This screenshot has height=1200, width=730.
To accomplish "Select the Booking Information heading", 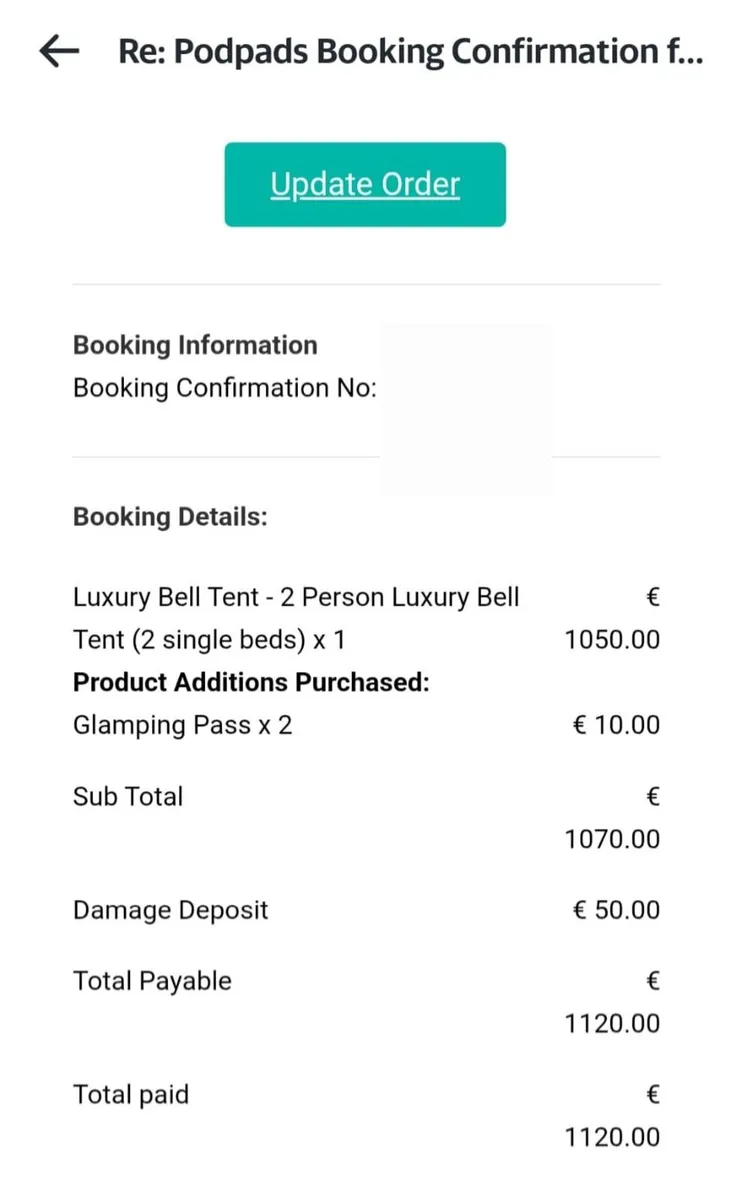I will click(x=195, y=345).
